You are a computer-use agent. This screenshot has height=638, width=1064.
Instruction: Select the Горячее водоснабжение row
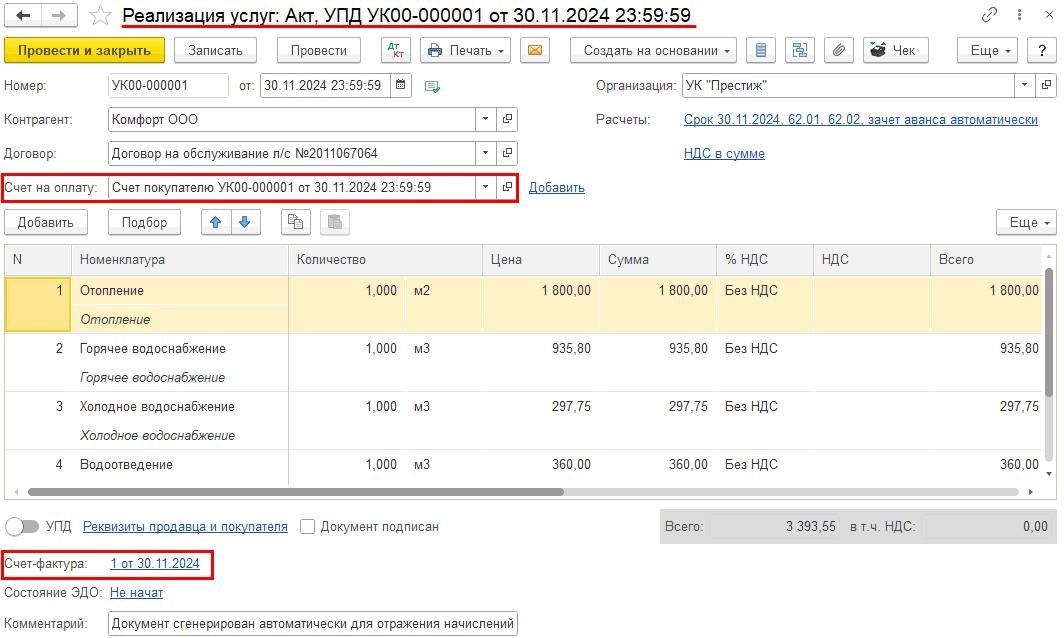click(523, 362)
